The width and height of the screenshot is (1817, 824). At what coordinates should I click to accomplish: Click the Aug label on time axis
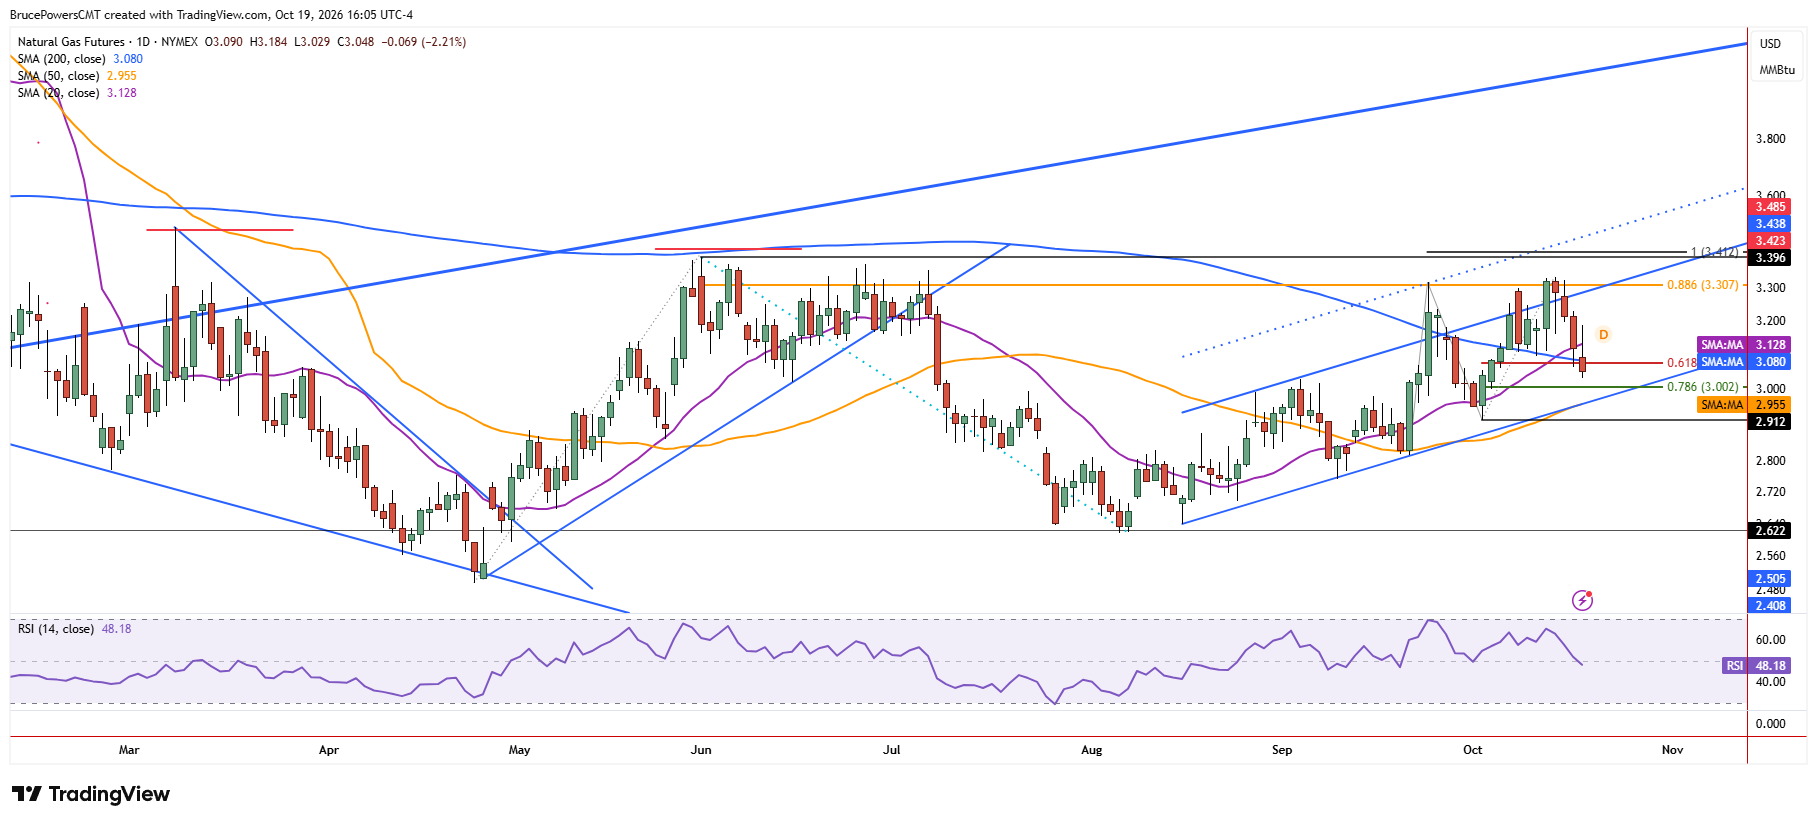click(1091, 750)
